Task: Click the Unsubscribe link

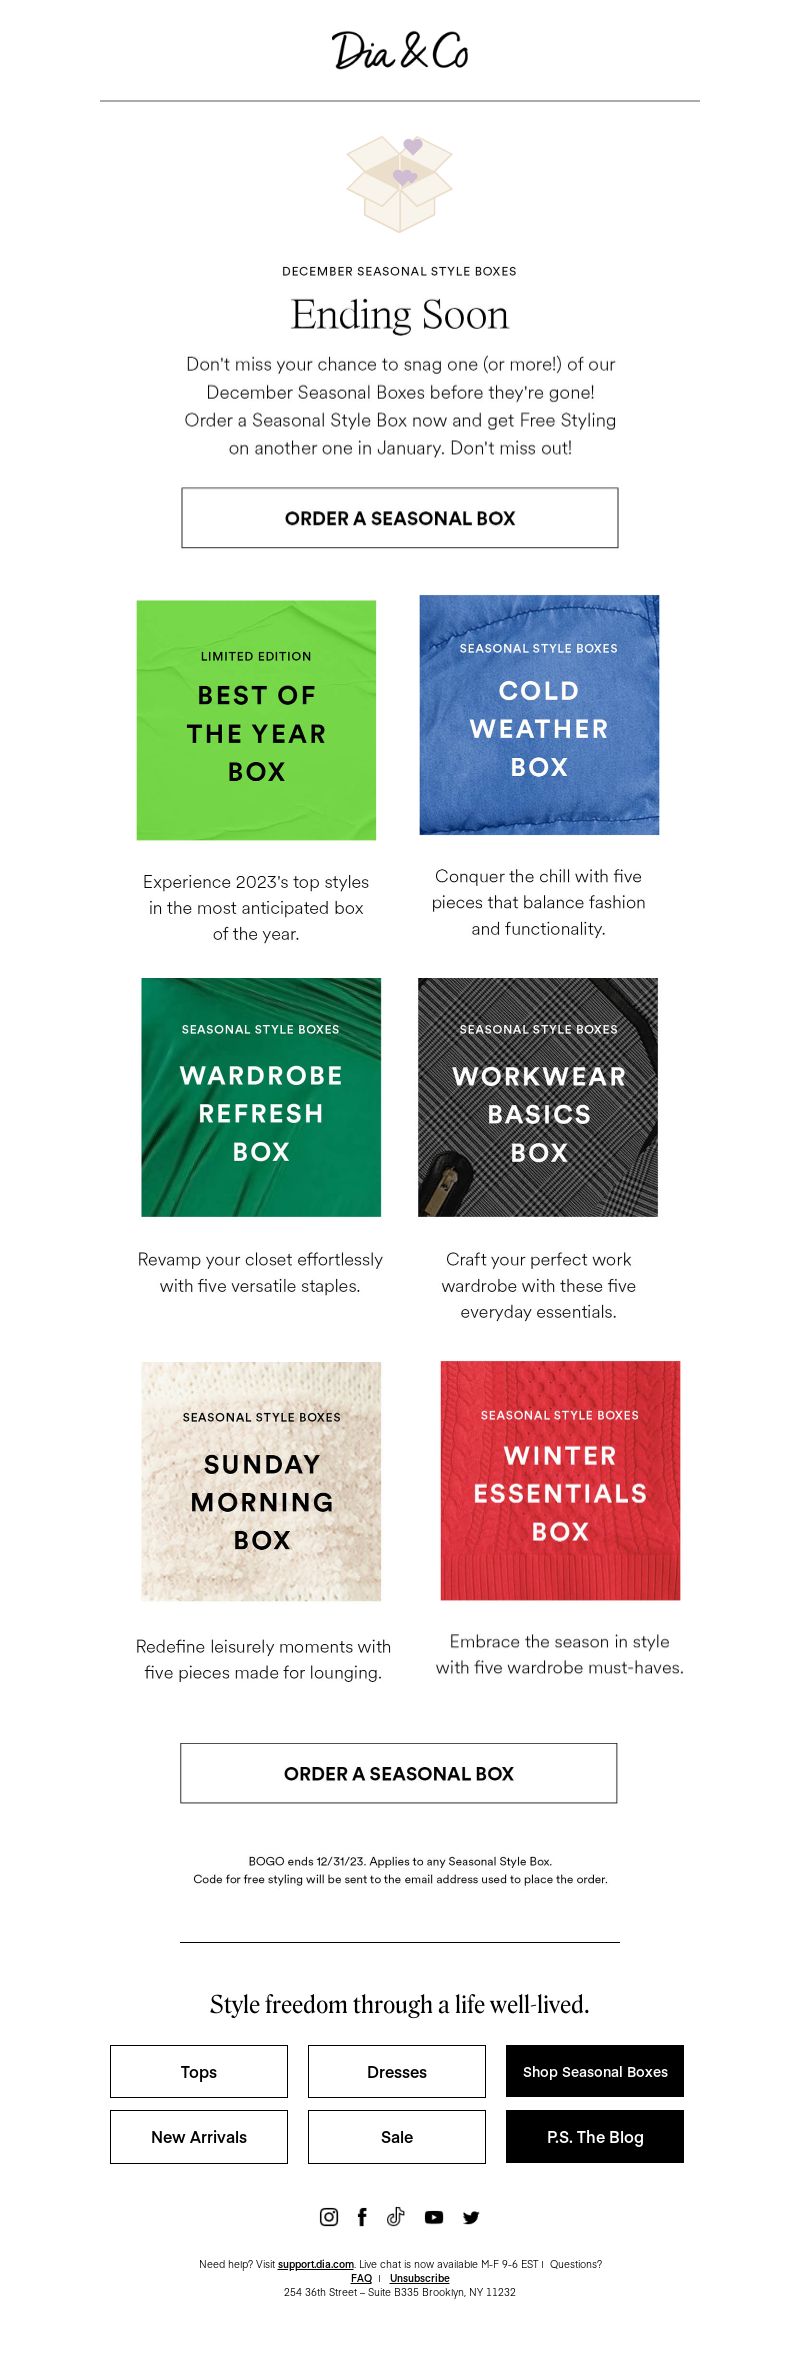Action: tap(419, 2278)
